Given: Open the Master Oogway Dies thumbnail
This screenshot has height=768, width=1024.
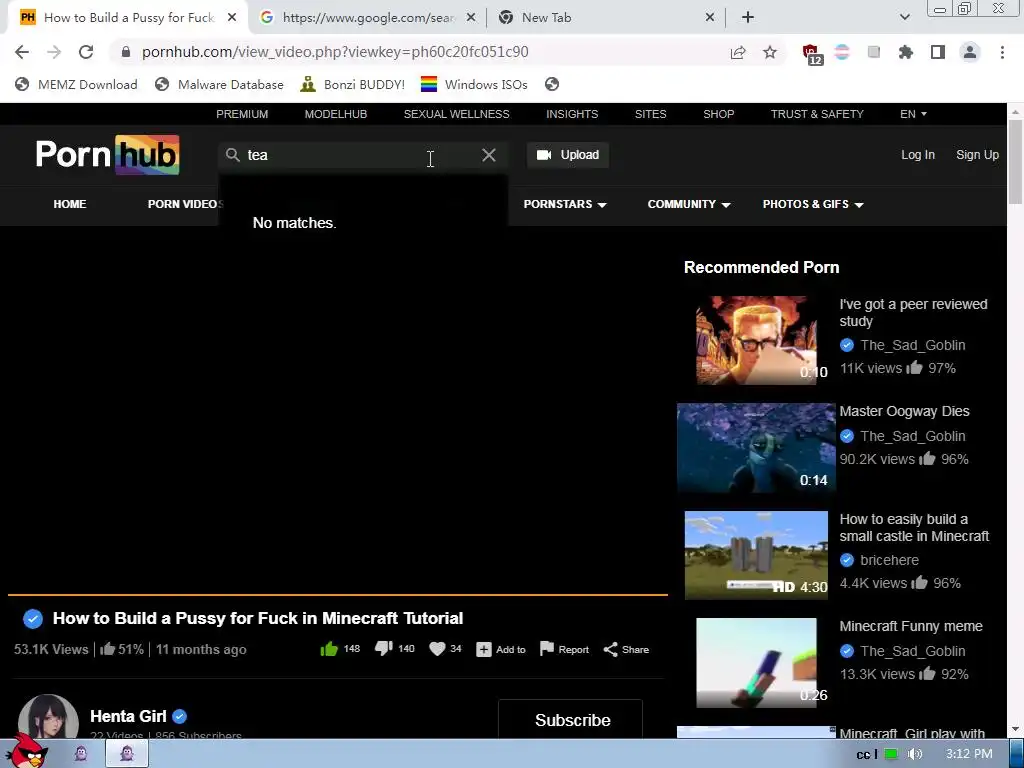Looking at the screenshot, I should pyautogui.click(x=756, y=447).
